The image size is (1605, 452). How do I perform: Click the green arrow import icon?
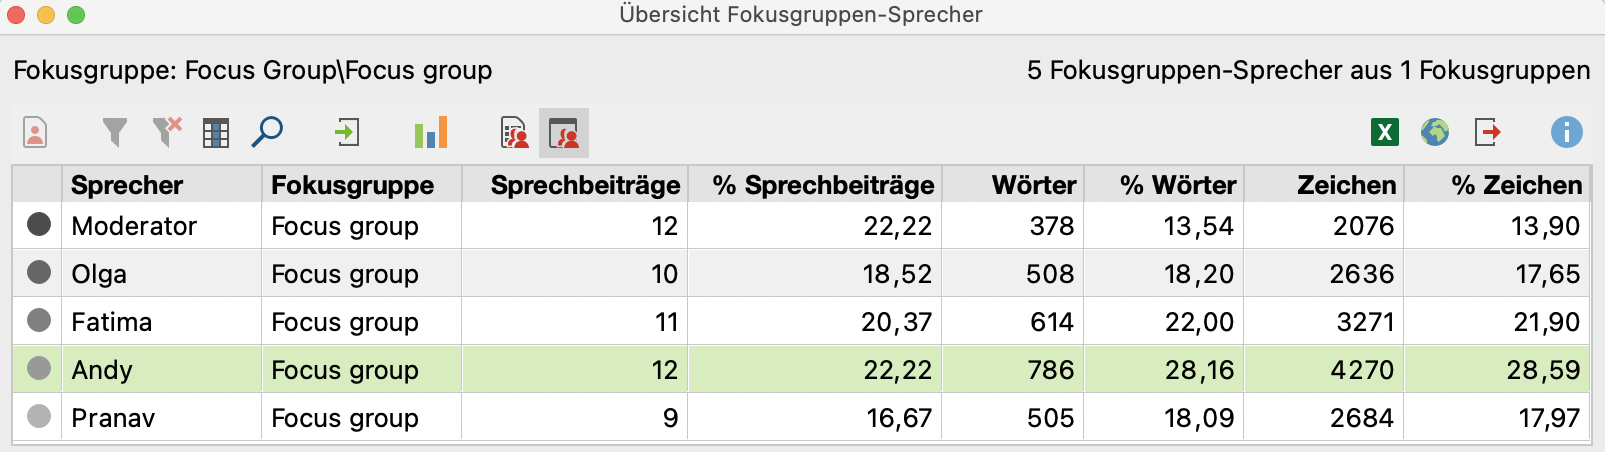pyautogui.click(x=347, y=132)
